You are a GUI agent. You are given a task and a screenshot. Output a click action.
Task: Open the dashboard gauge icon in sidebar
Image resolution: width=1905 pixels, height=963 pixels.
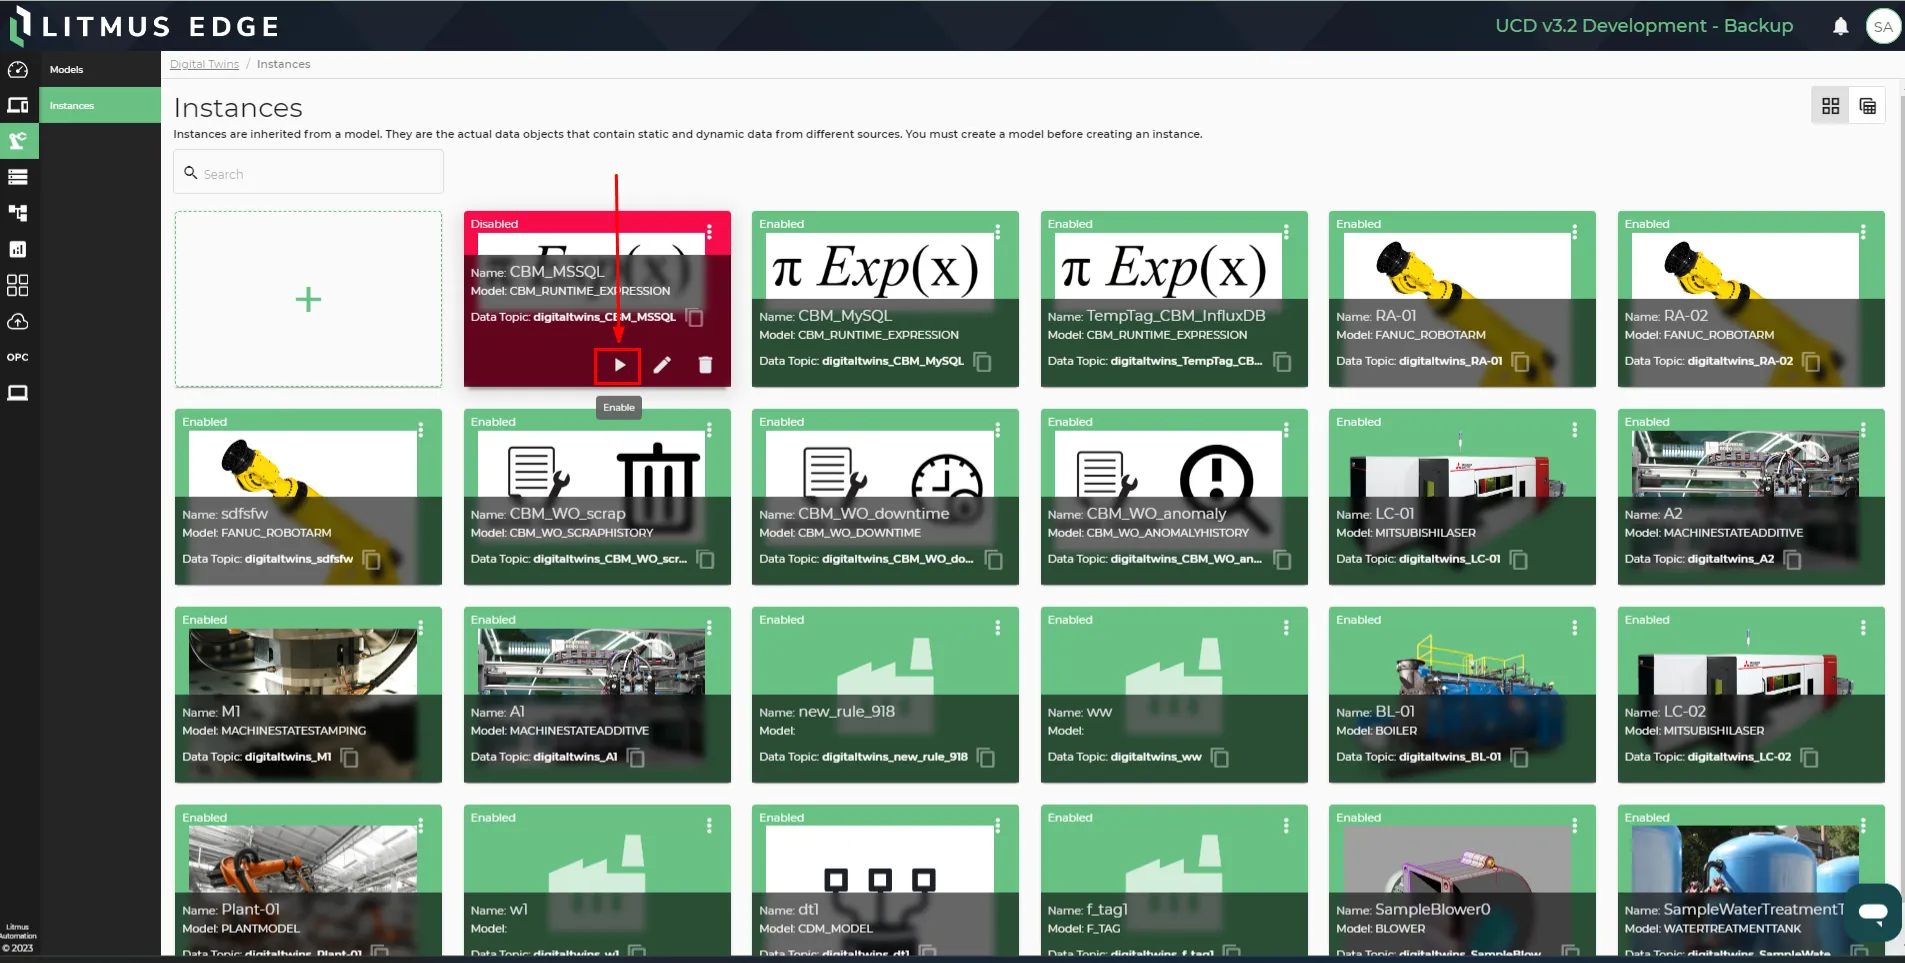pyautogui.click(x=18, y=70)
